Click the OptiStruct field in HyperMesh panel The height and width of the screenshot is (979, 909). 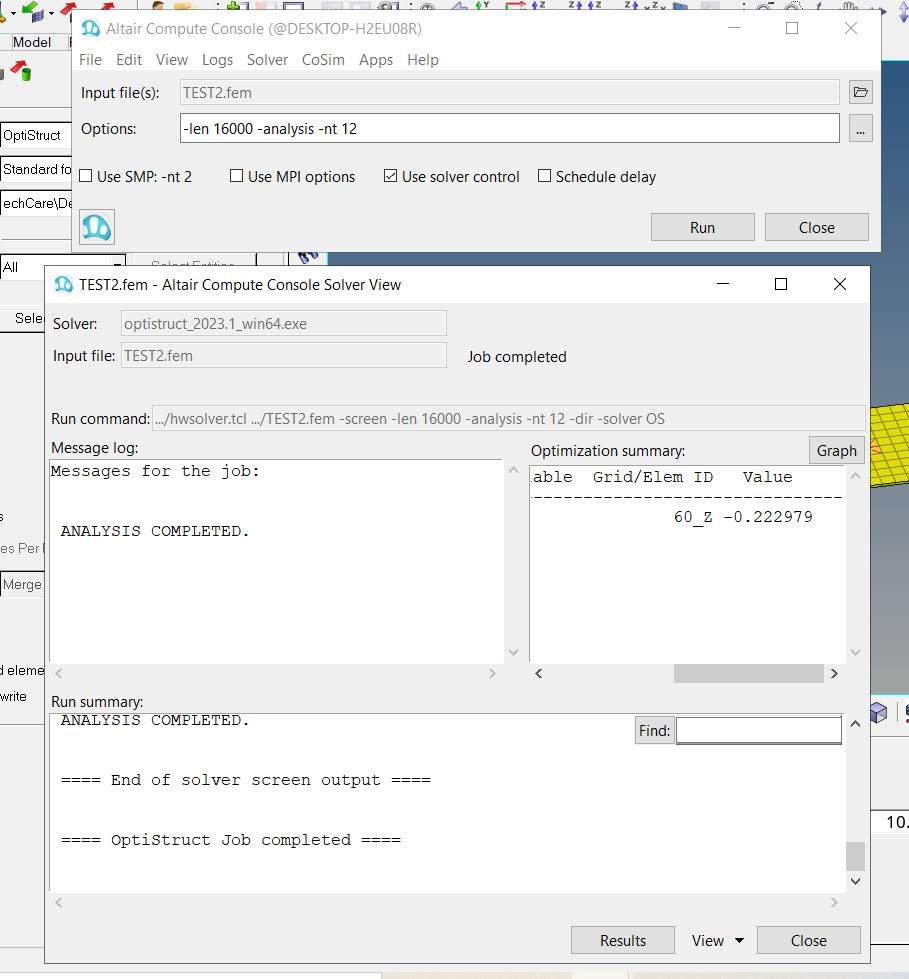tap(36, 135)
